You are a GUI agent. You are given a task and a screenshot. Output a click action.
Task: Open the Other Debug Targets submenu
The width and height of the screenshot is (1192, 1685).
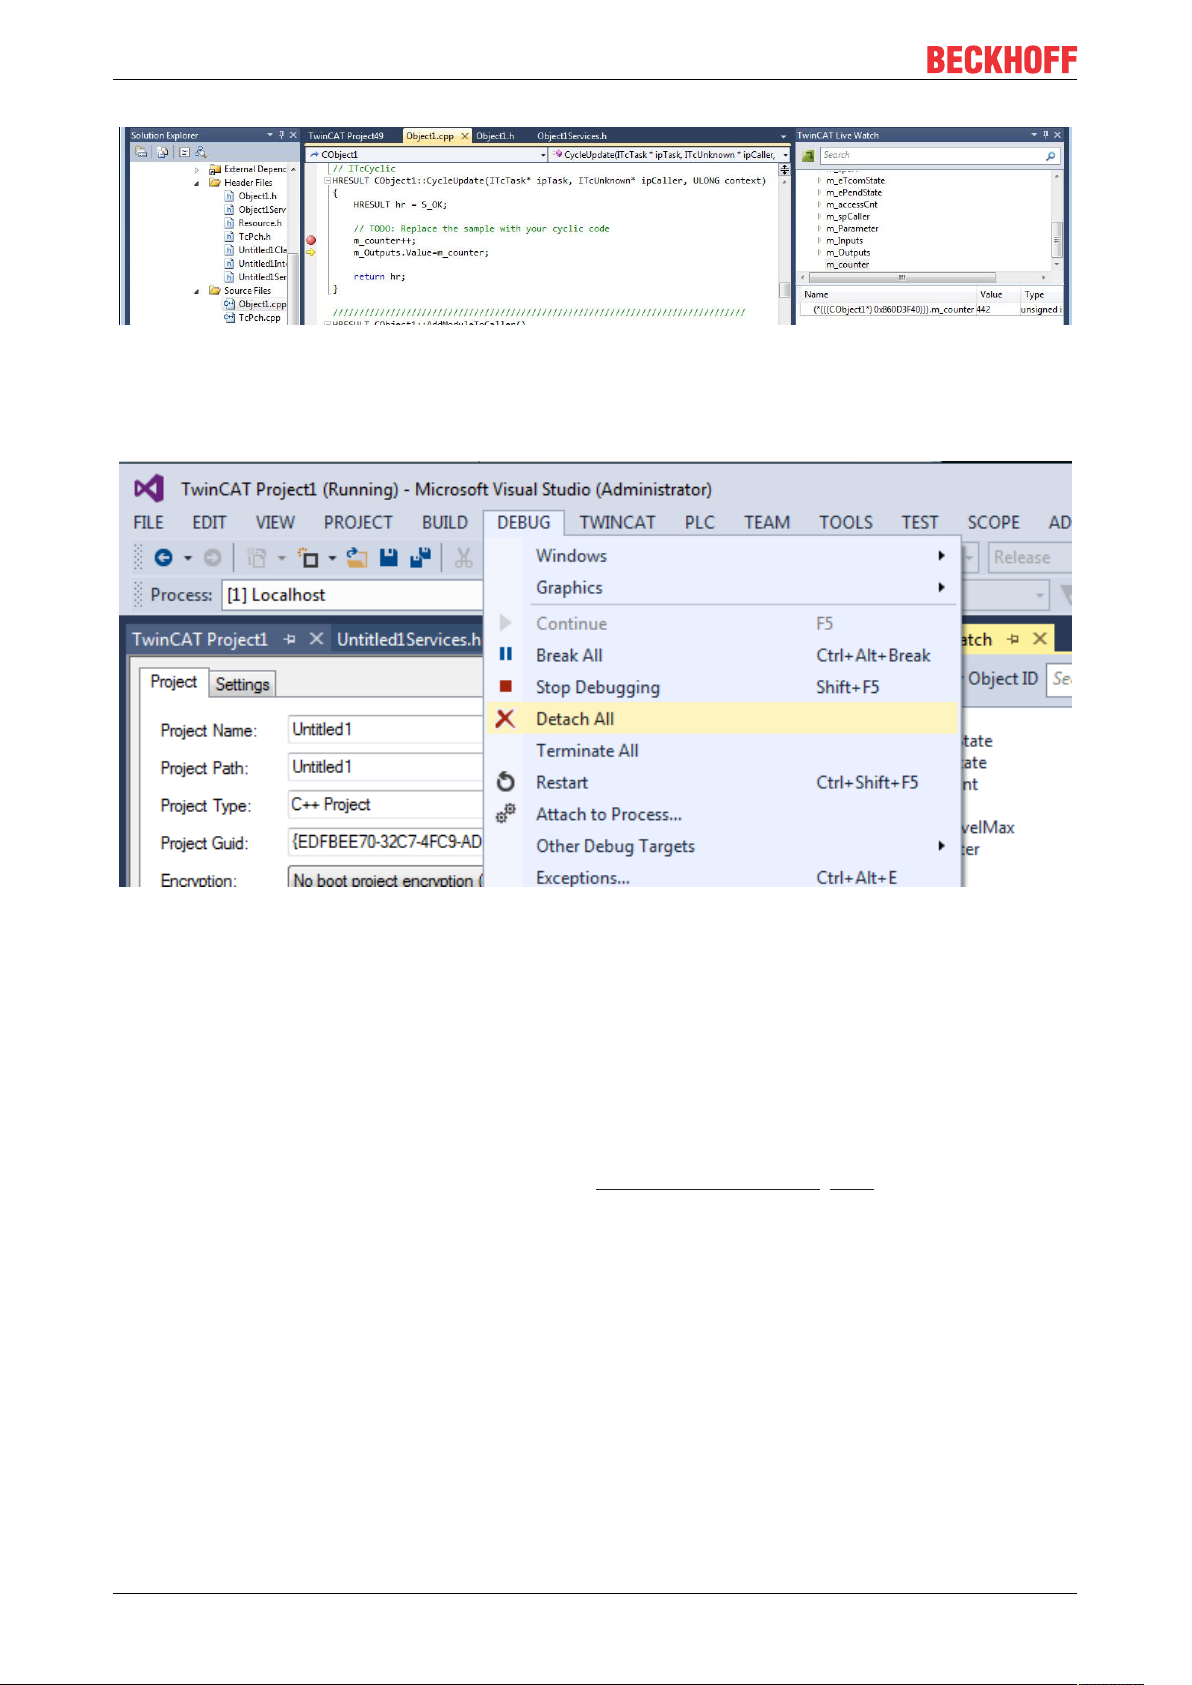tap(721, 846)
